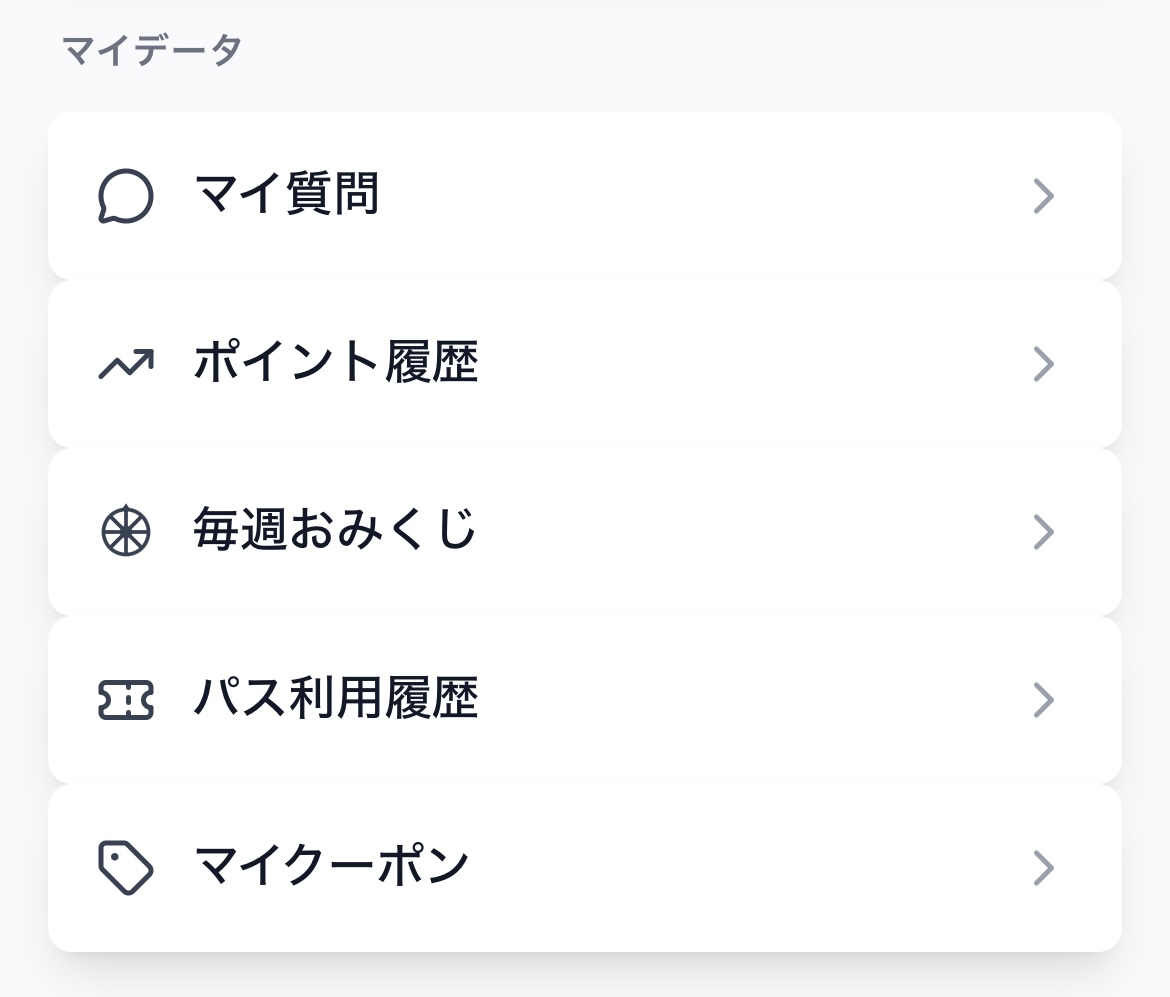Click the middle of the マイ質問 card
The width and height of the screenshot is (1170, 997).
tap(585, 196)
